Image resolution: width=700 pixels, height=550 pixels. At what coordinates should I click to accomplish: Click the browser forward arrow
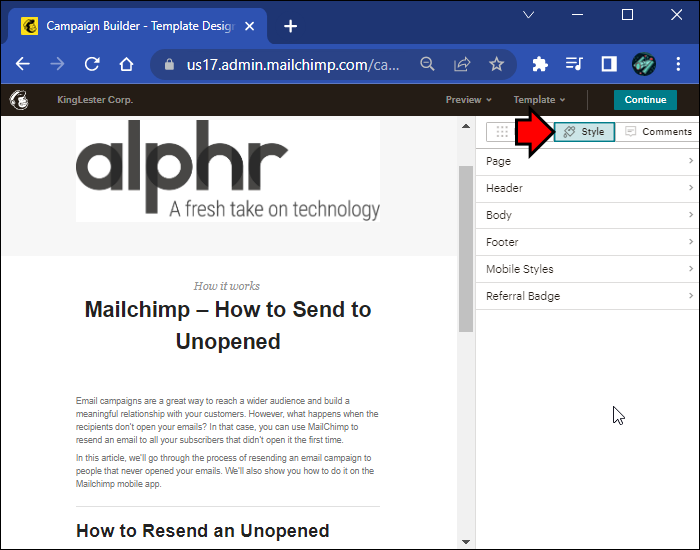[57, 64]
